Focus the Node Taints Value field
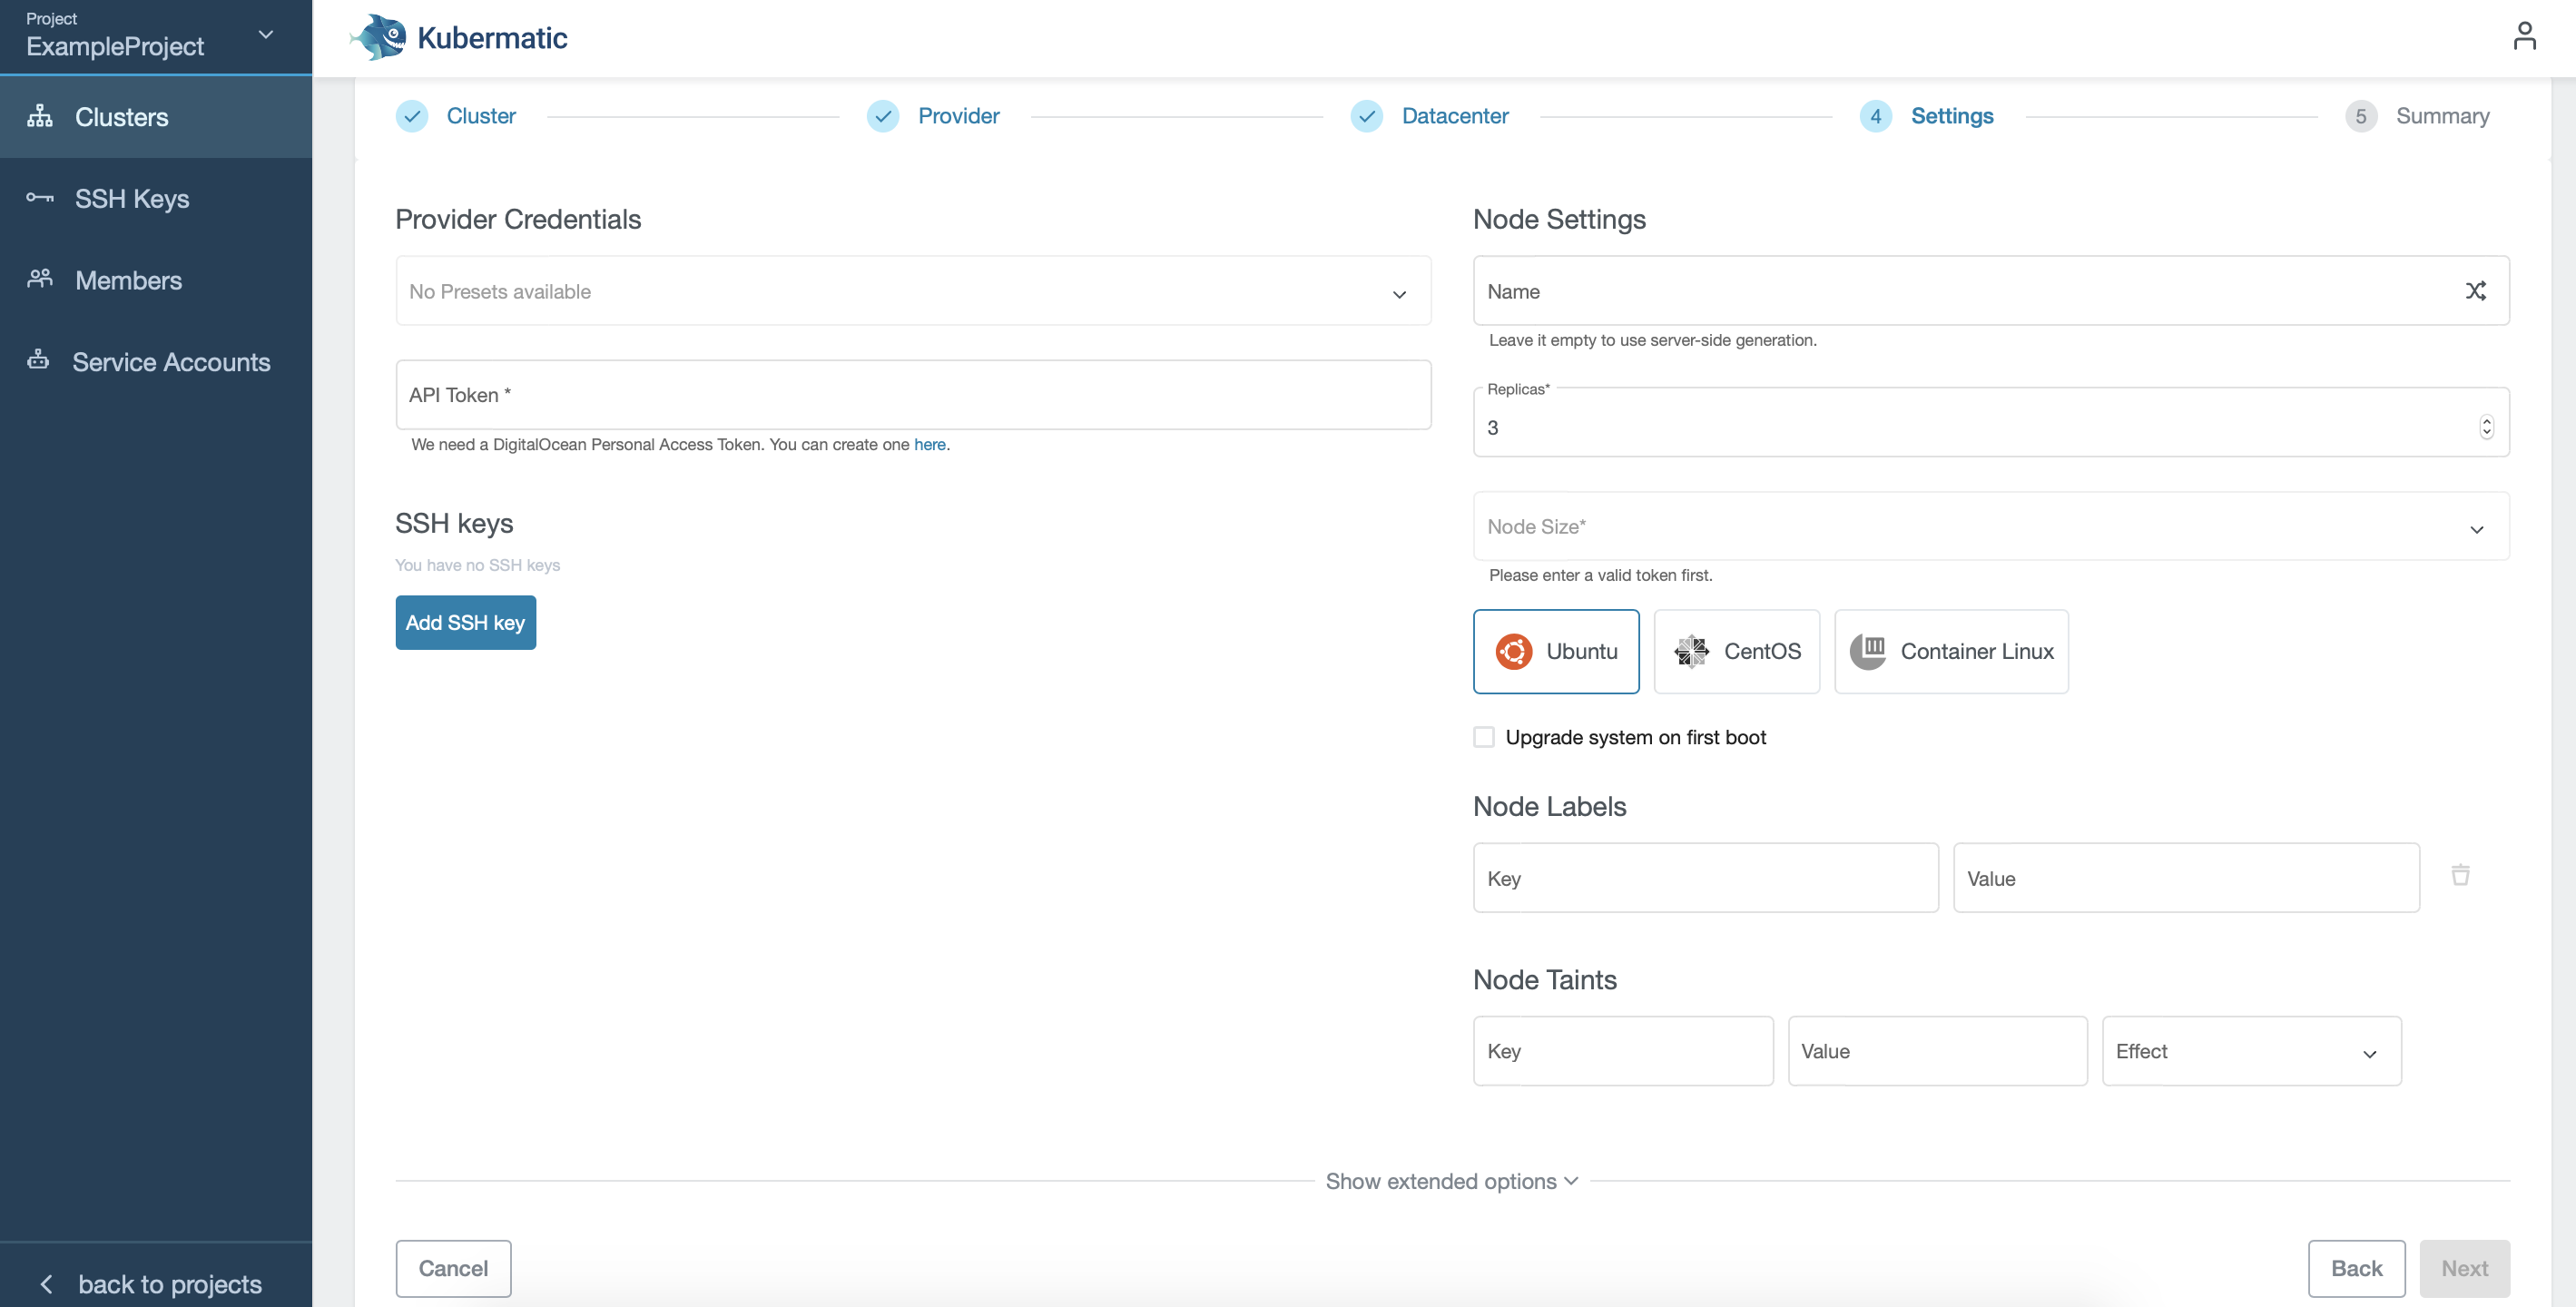Image resolution: width=2576 pixels, height=1307 pixels. coord(1937,1051)
